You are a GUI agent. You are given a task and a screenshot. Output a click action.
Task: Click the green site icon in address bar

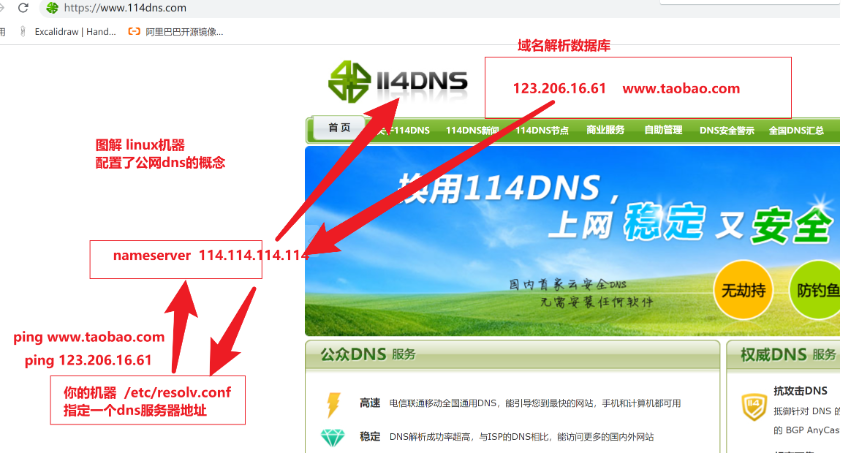(x=52, y=8)
